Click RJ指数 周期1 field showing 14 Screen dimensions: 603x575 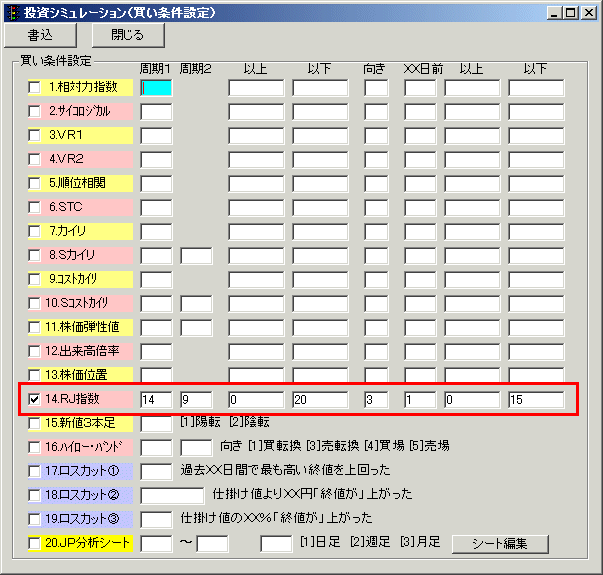(x=156, y=400)
